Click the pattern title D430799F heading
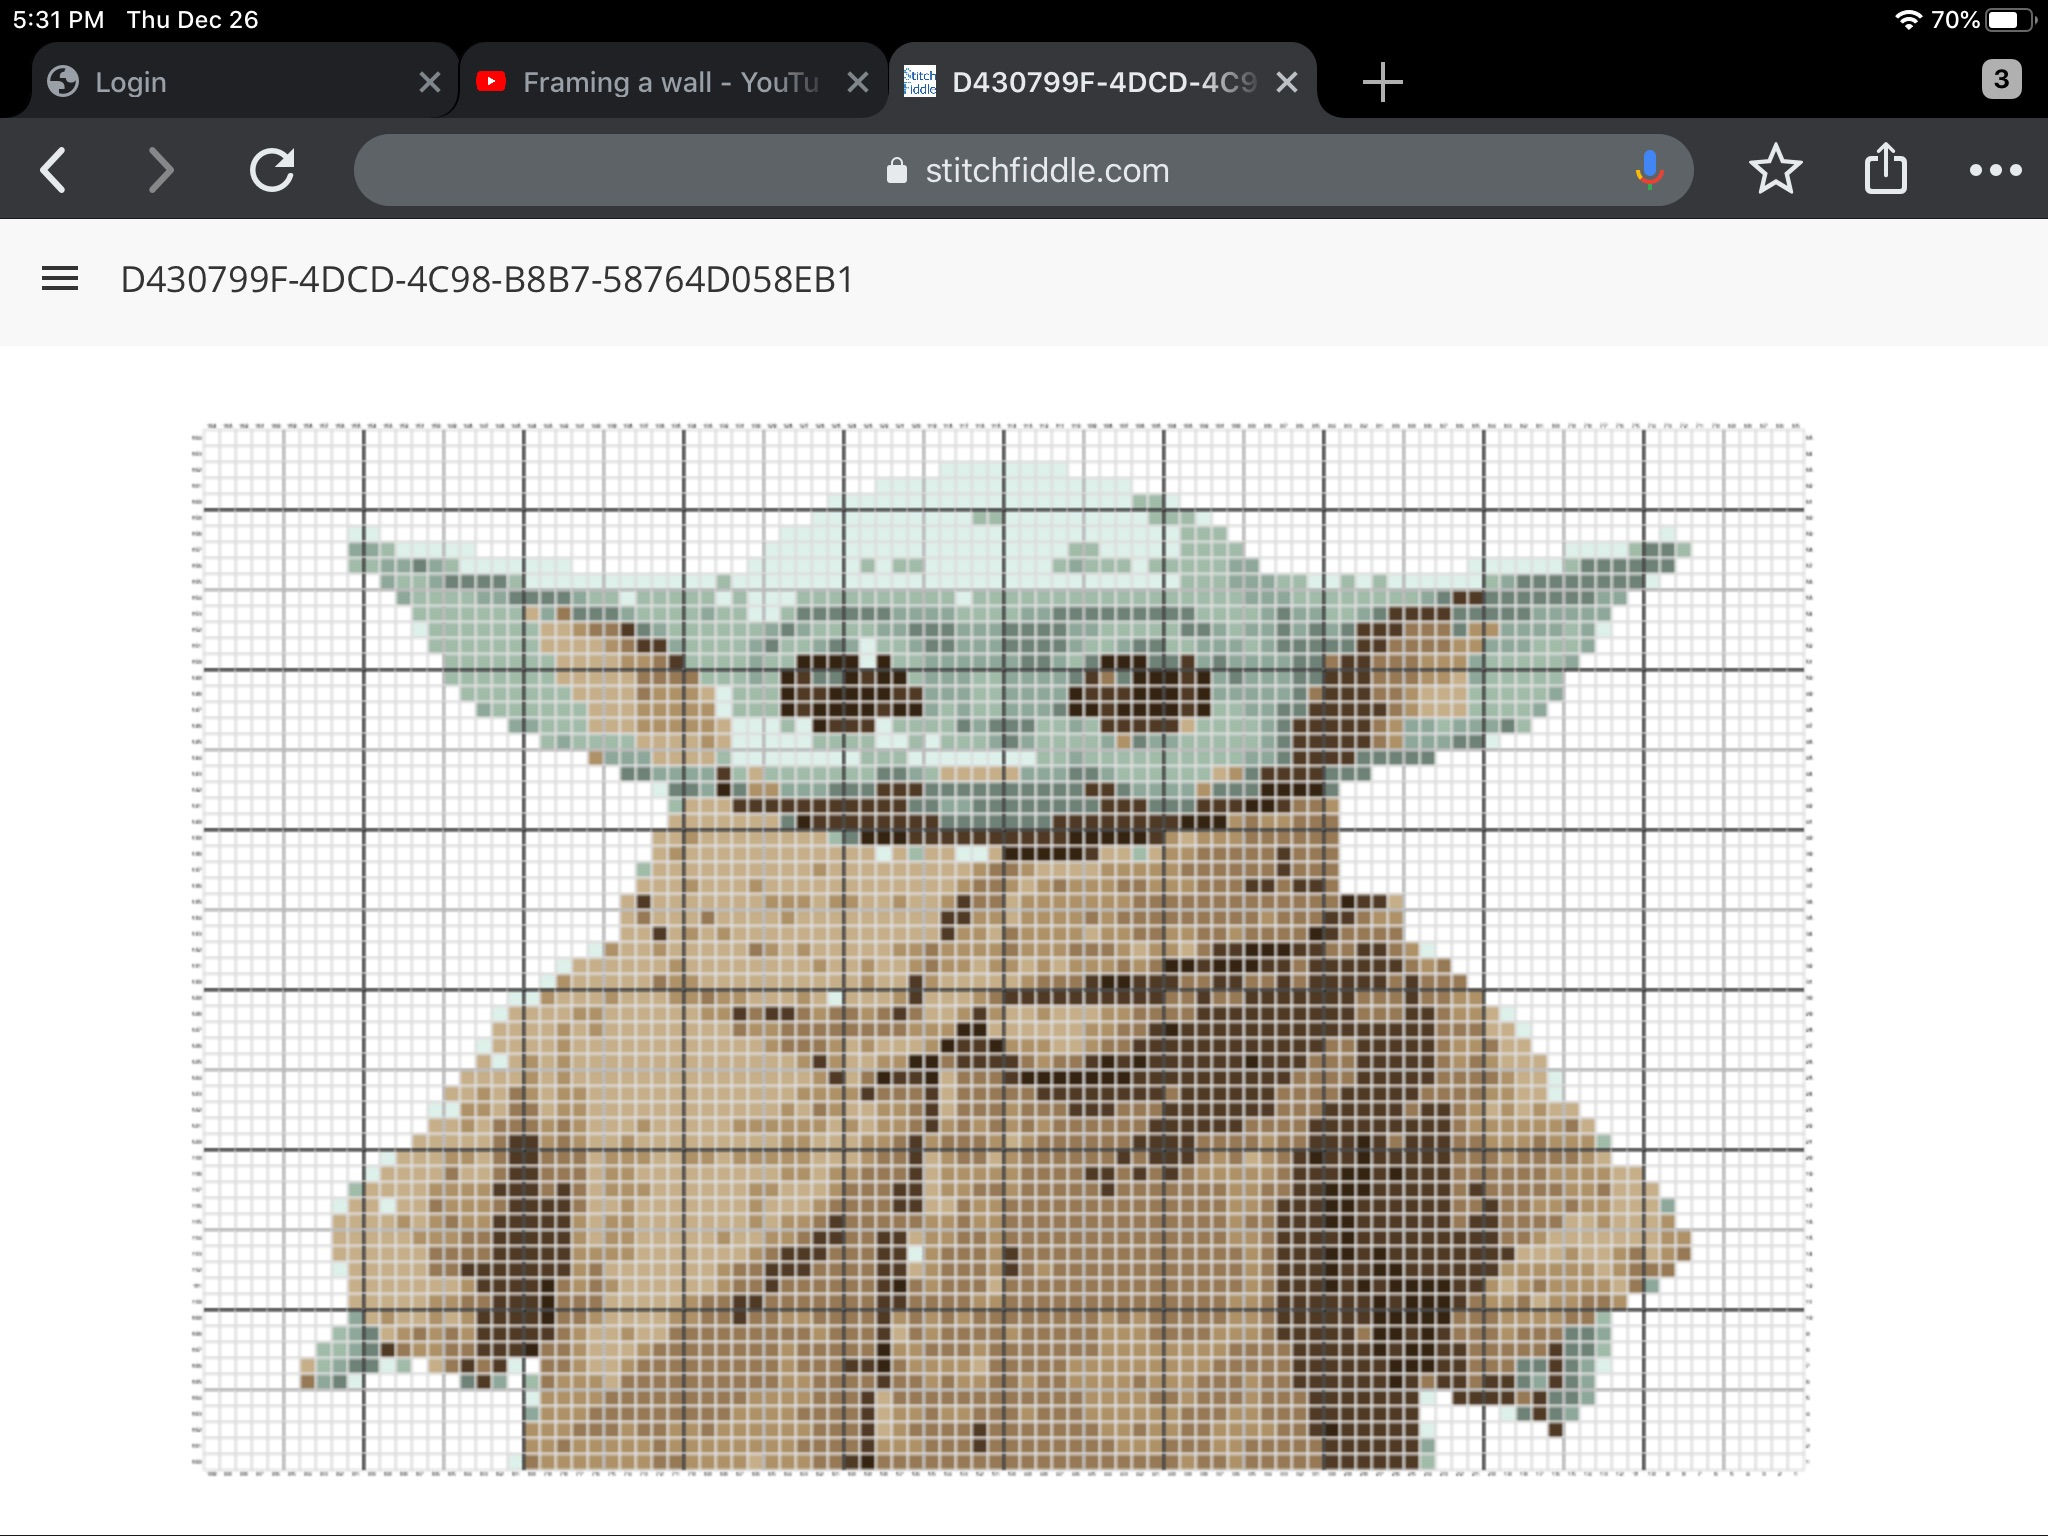Screen dimensions: 2048x1536 484,280
